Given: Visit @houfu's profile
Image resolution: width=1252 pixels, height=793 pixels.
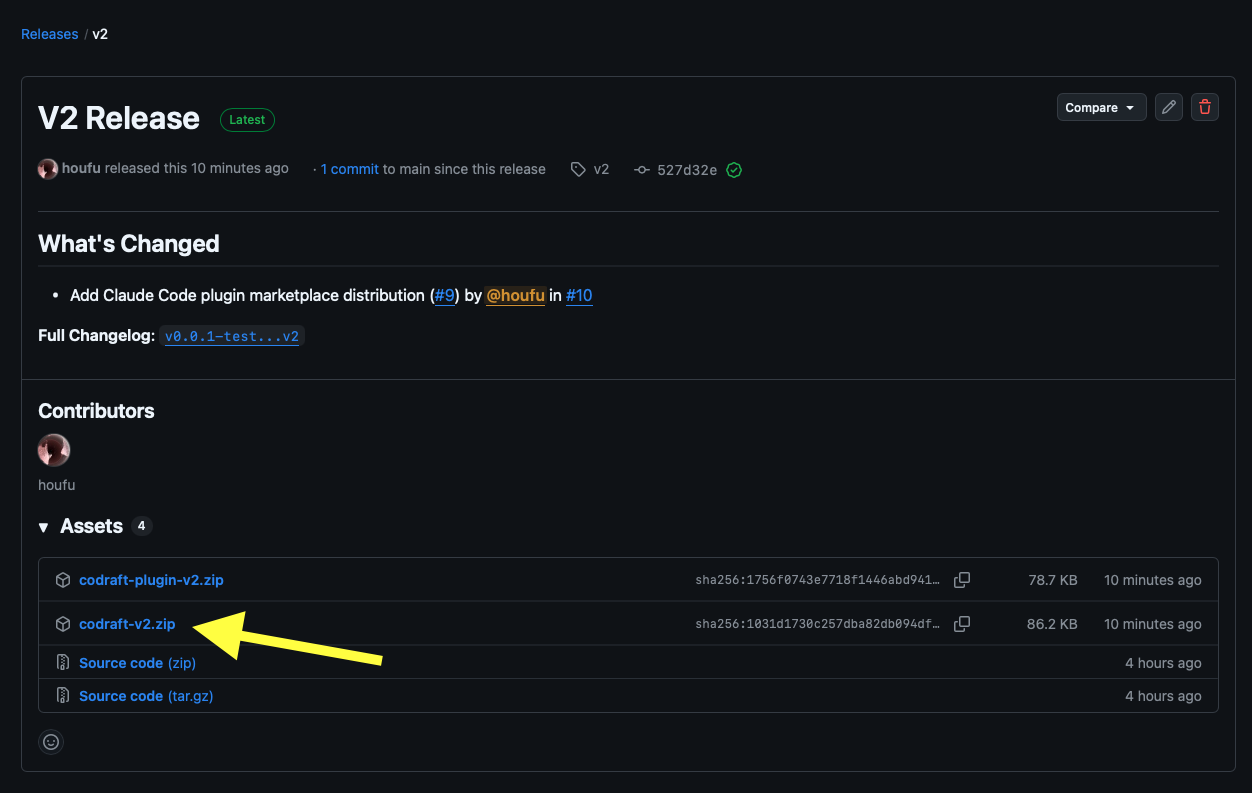Looking at the screenshot, I should (515, 295).
